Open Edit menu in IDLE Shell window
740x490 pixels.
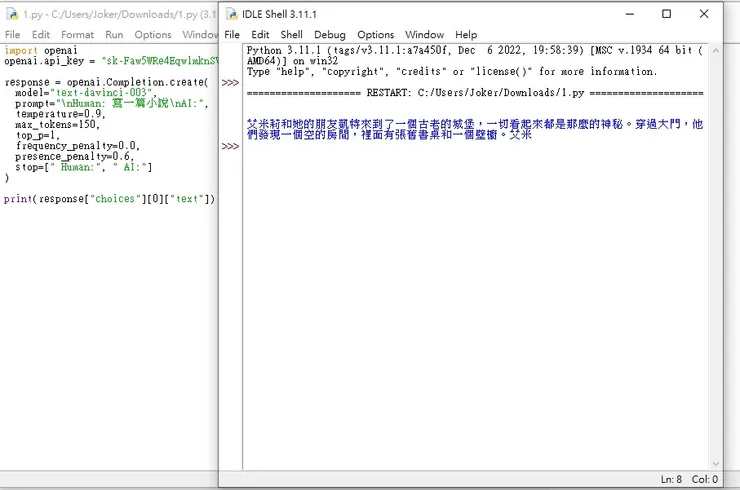pyautogui.click(x=260, y=34)
